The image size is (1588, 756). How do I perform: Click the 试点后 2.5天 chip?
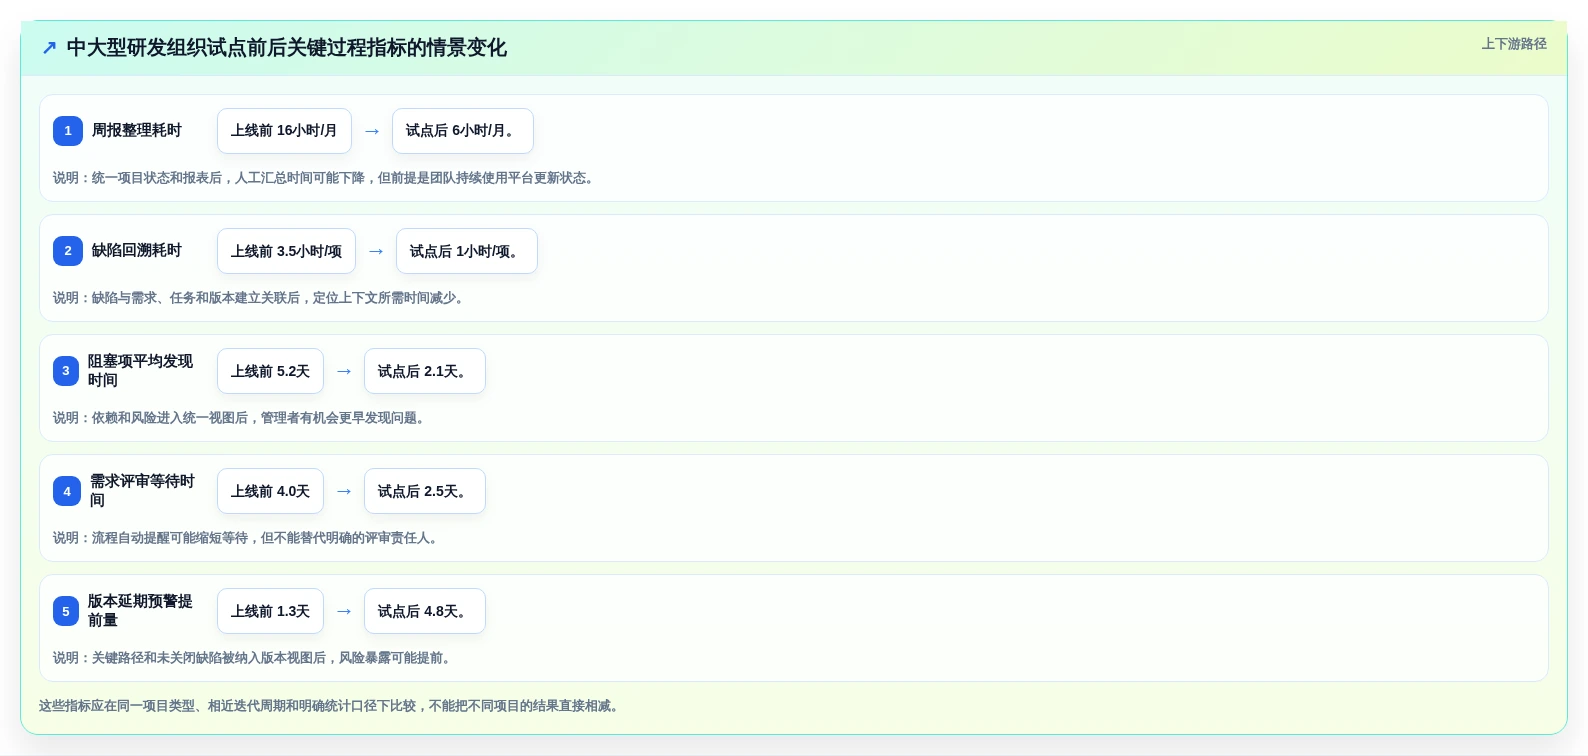tap(425, 491)
